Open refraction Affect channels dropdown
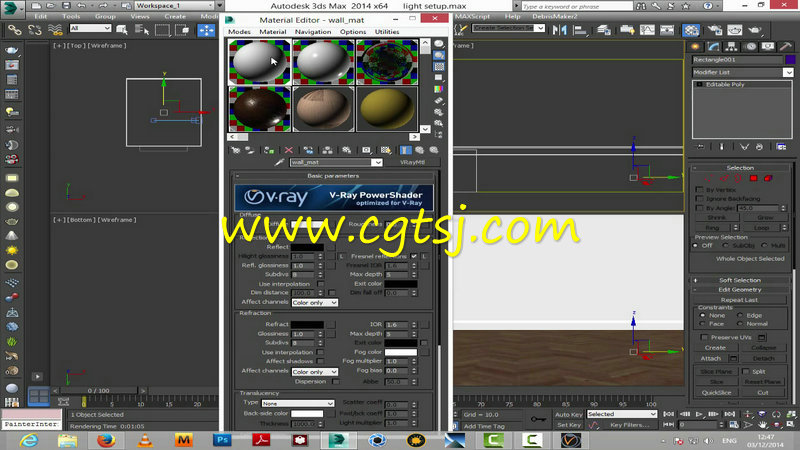800x450 pixels. (x=314, y=372)
